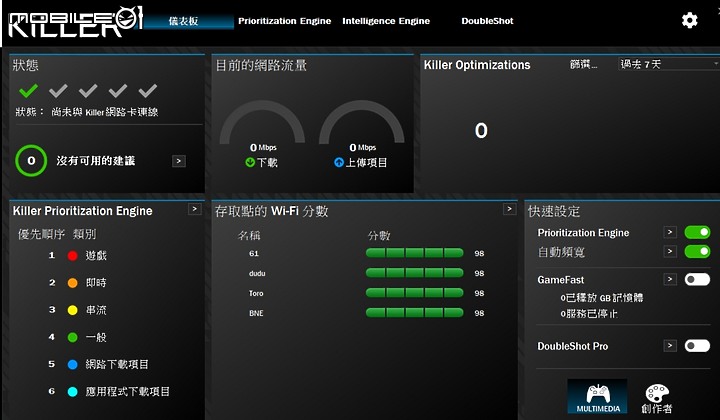Click the 應用程式下載項目 category label
This screenshot has width=720, height=420.
[x=128, y=392]
